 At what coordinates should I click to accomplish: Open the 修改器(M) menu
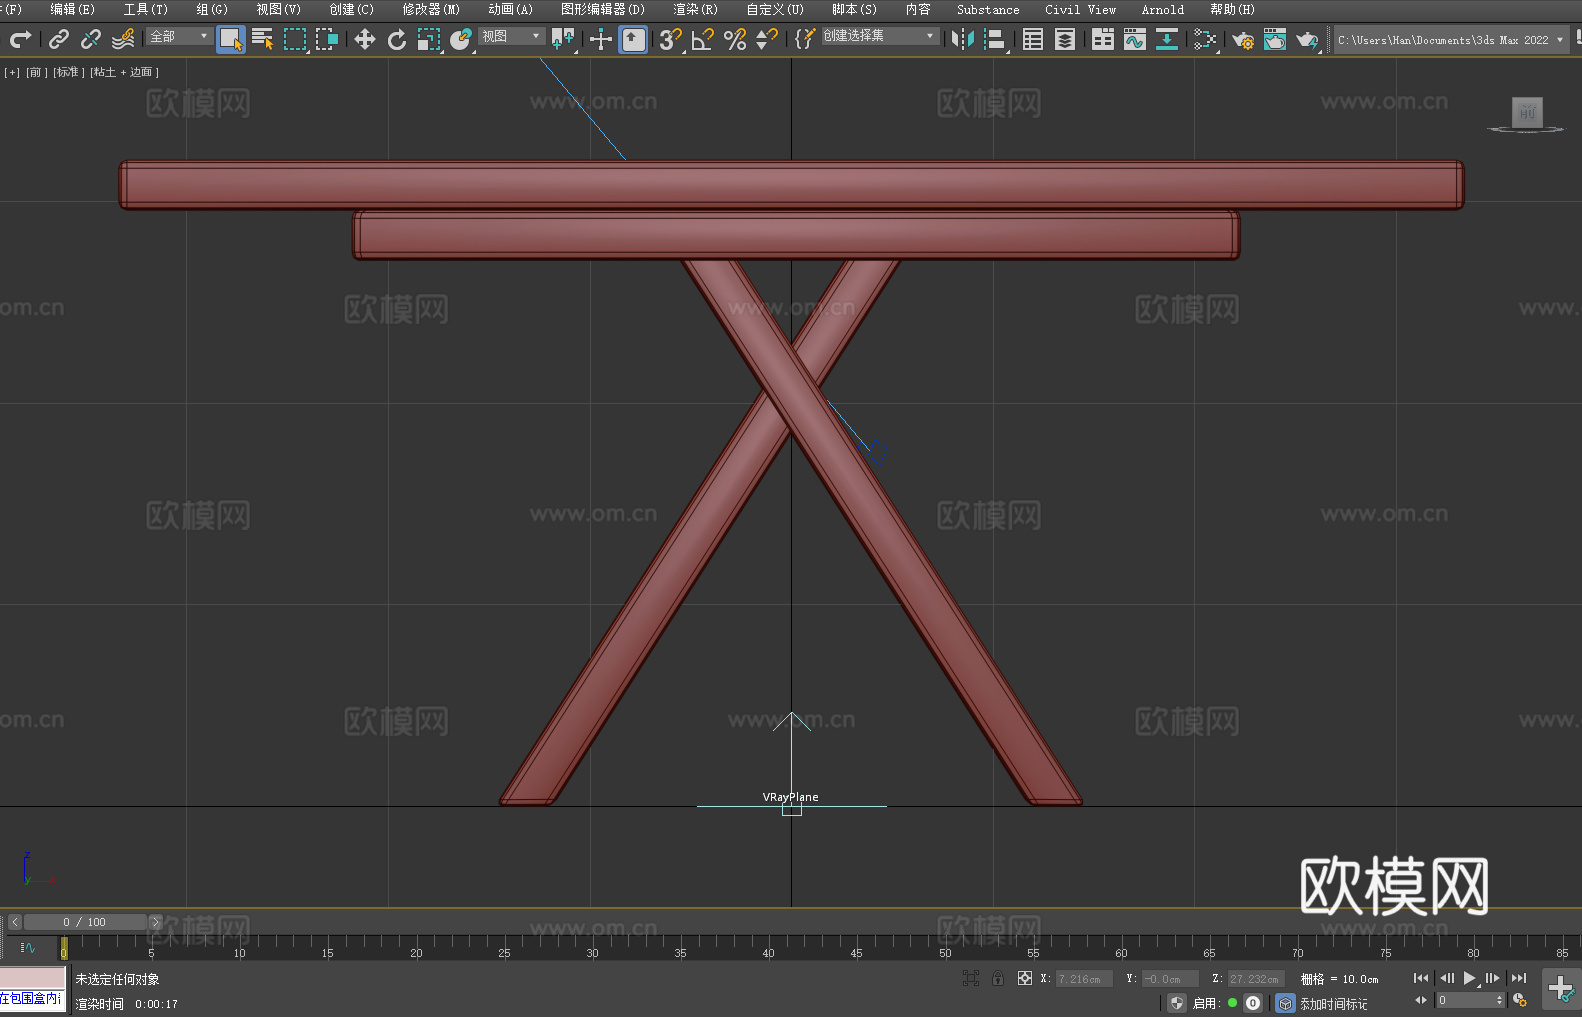pos(431,9)
